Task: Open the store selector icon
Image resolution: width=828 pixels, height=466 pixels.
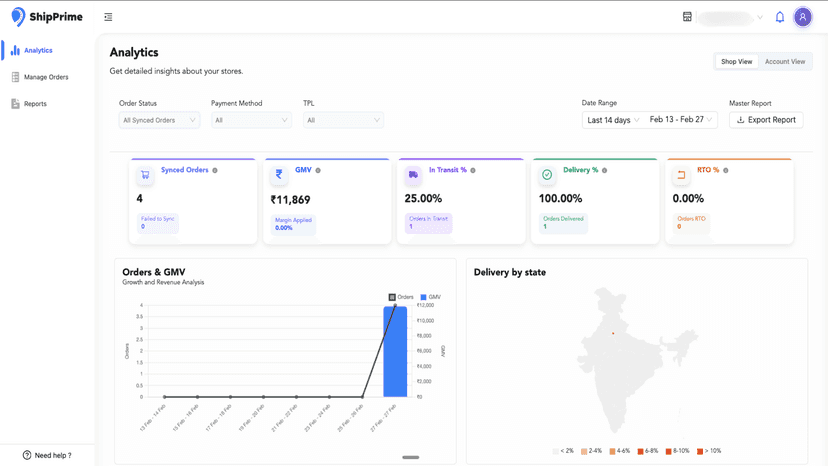Action: [687, 17]
